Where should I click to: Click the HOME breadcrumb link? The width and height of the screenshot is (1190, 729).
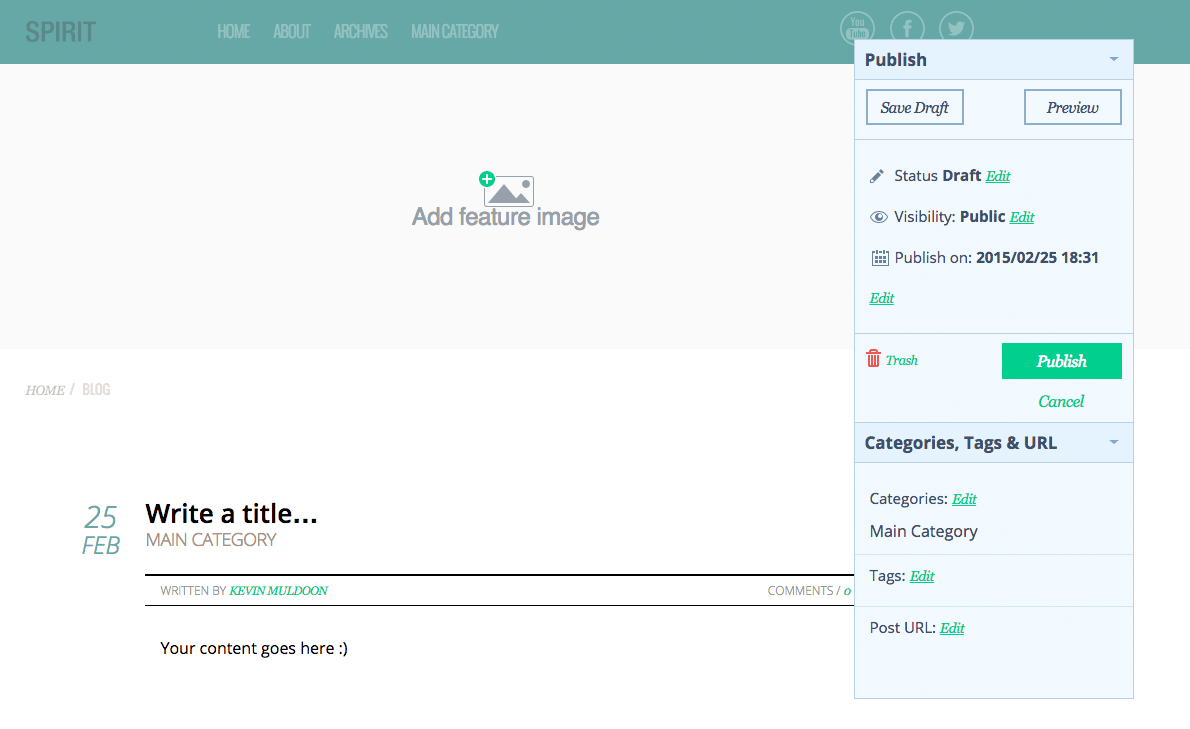(x=45, y=390)
